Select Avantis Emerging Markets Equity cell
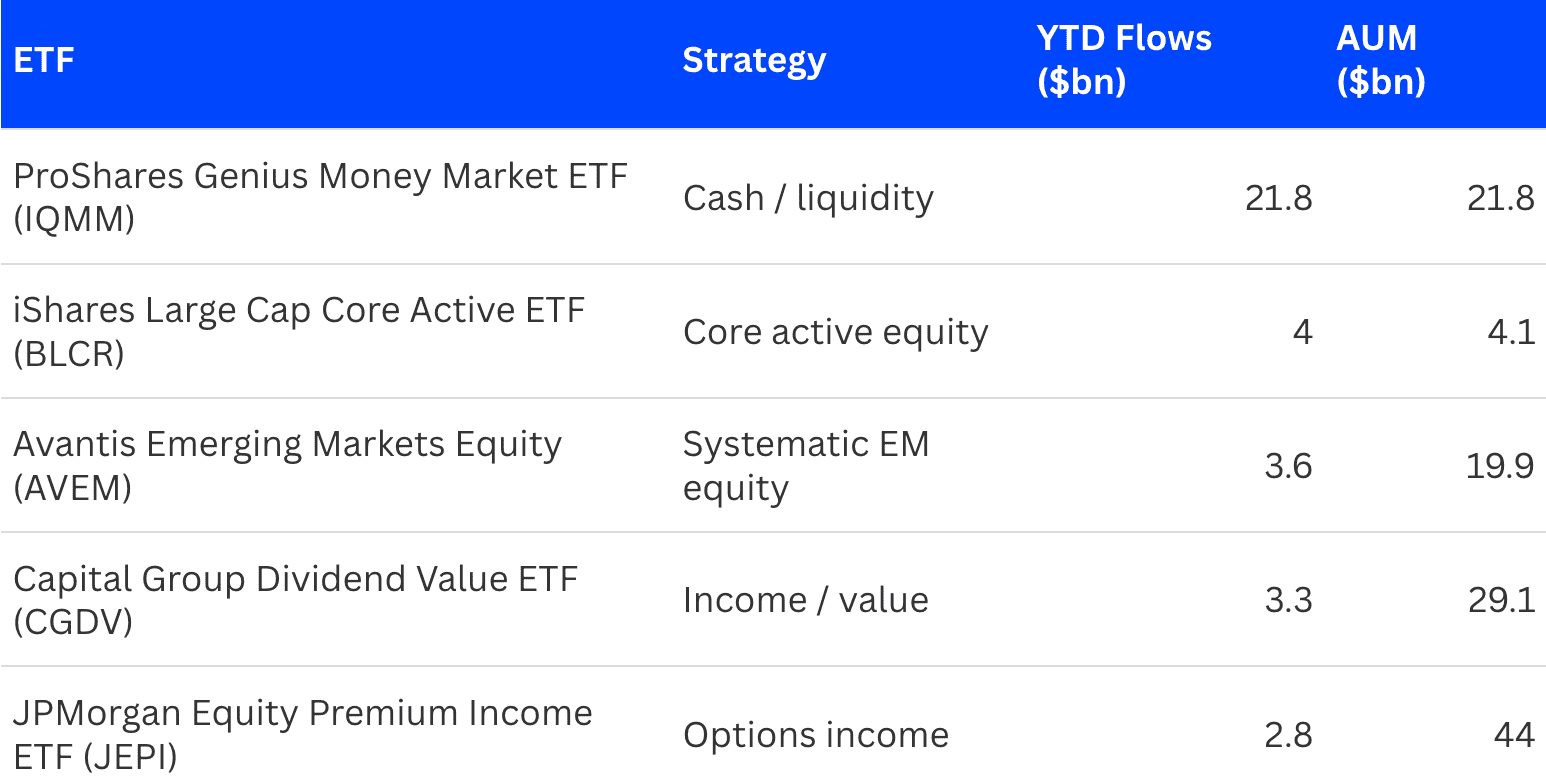 (x=288, y=465)
